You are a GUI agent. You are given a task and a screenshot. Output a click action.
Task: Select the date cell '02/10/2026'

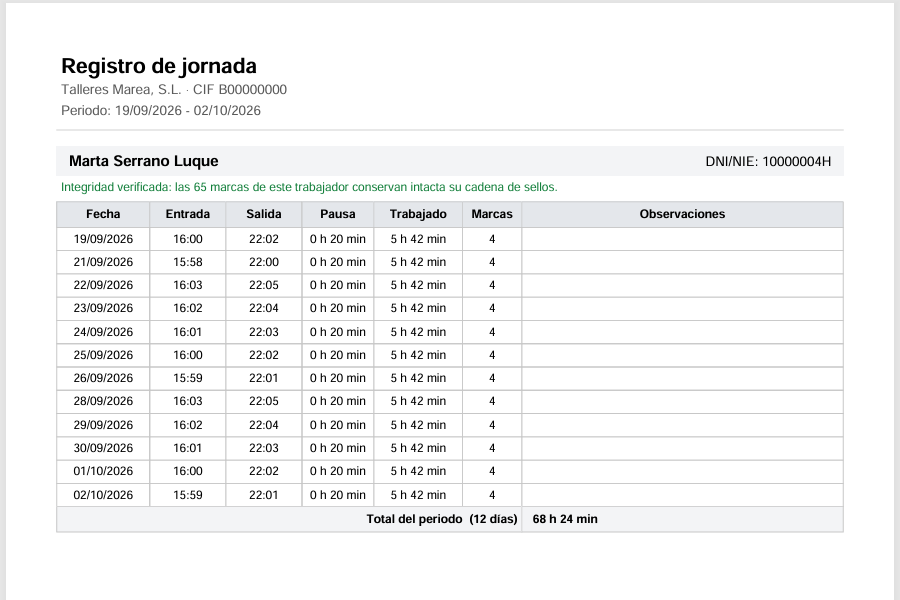pyautogui.click(x=103, y=495)
